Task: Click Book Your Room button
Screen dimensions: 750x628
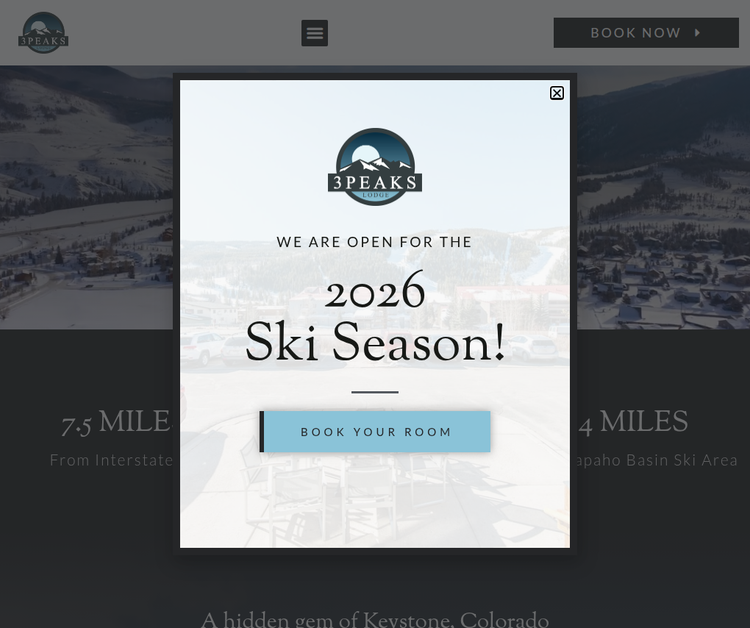Action: [375, 431]
